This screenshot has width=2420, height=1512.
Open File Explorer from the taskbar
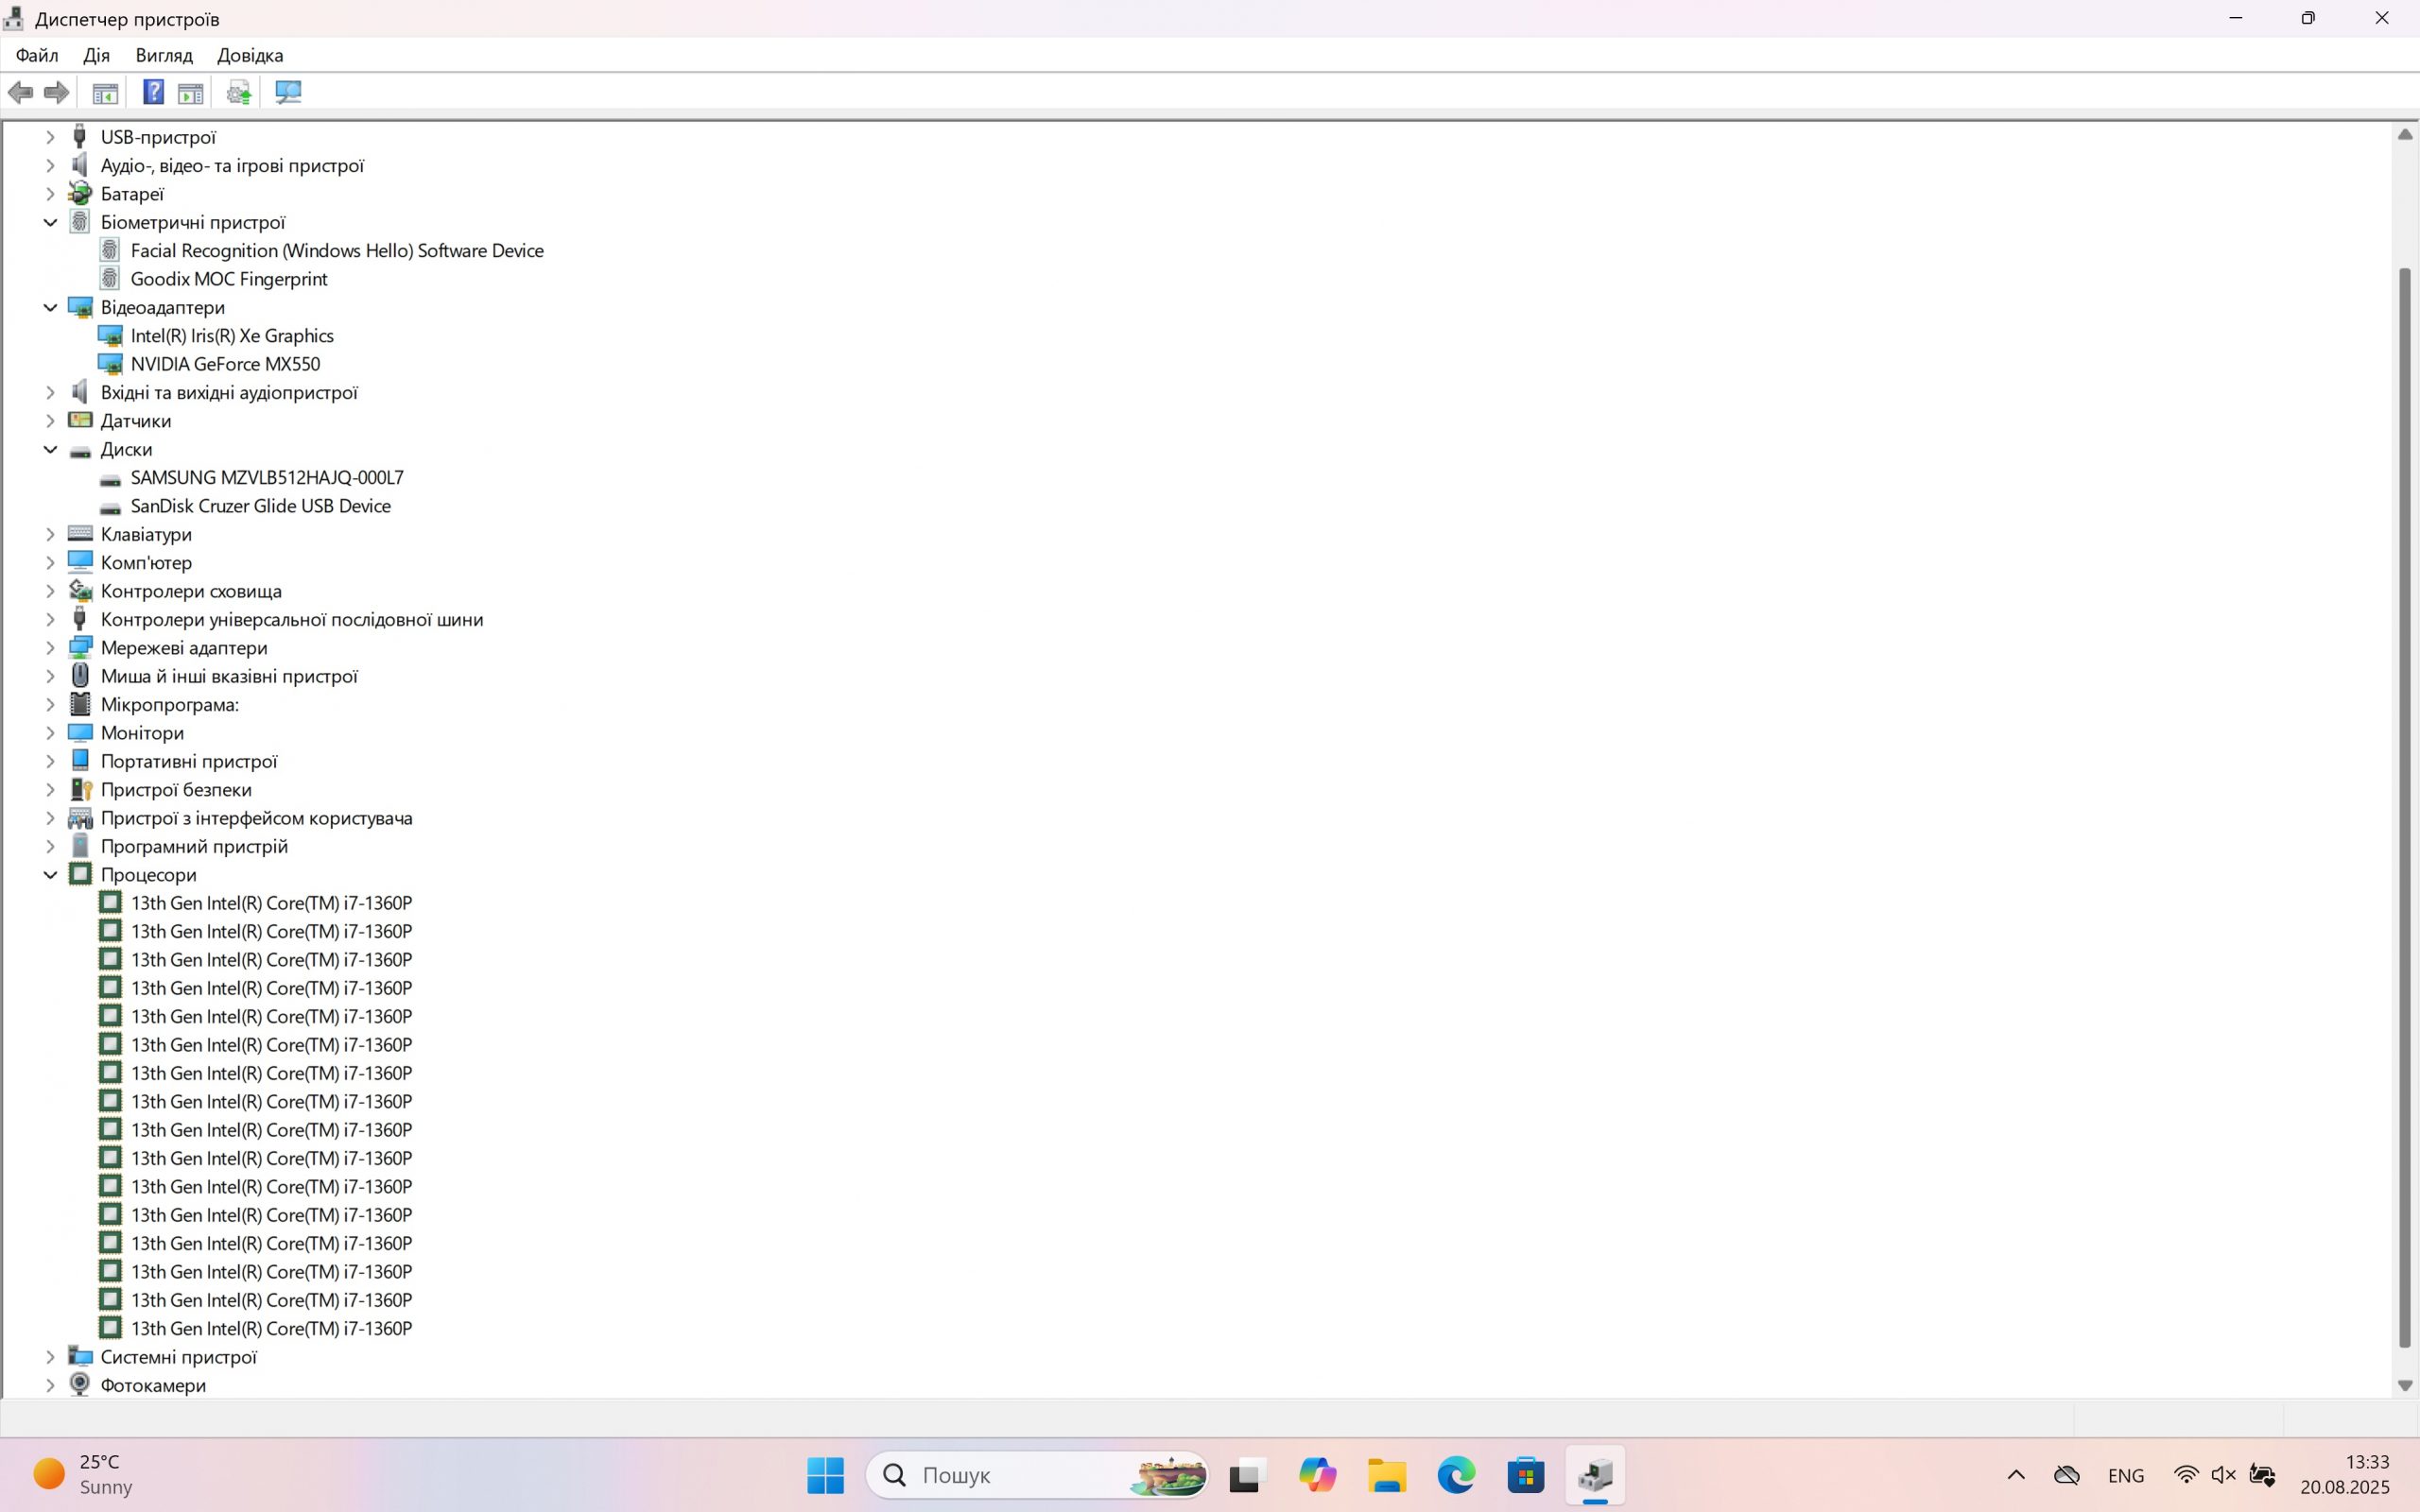coord(1387,1475)
